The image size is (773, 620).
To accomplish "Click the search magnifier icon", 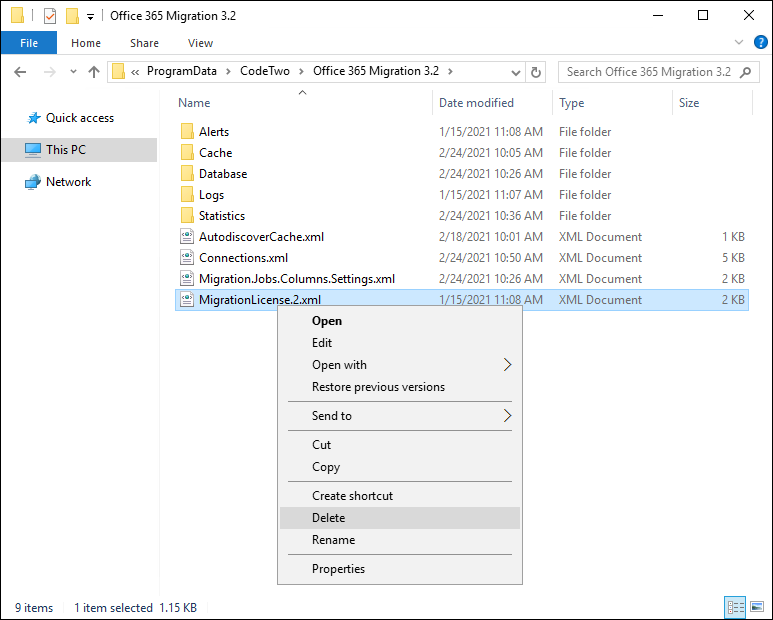I will tap(746, 72).
